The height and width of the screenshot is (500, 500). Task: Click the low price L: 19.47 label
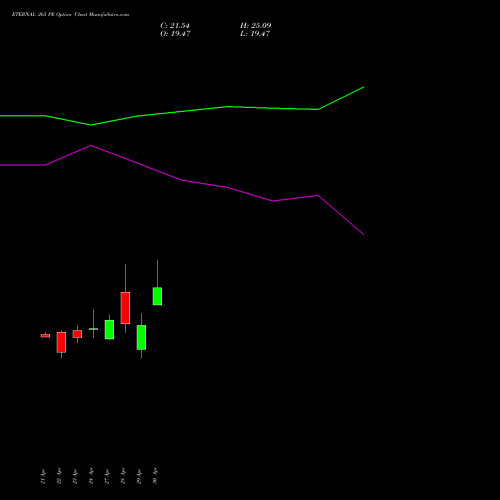coord(255,34)
